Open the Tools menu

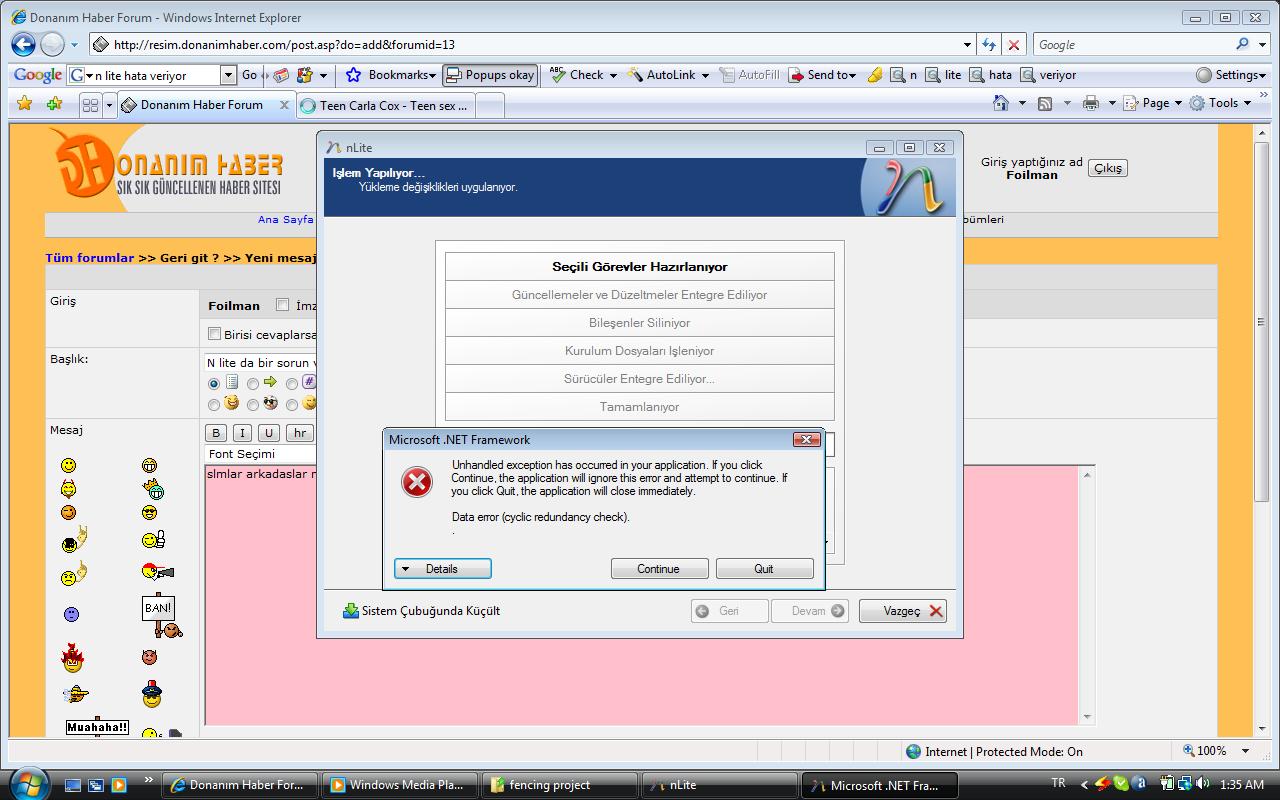(1220, 103)
